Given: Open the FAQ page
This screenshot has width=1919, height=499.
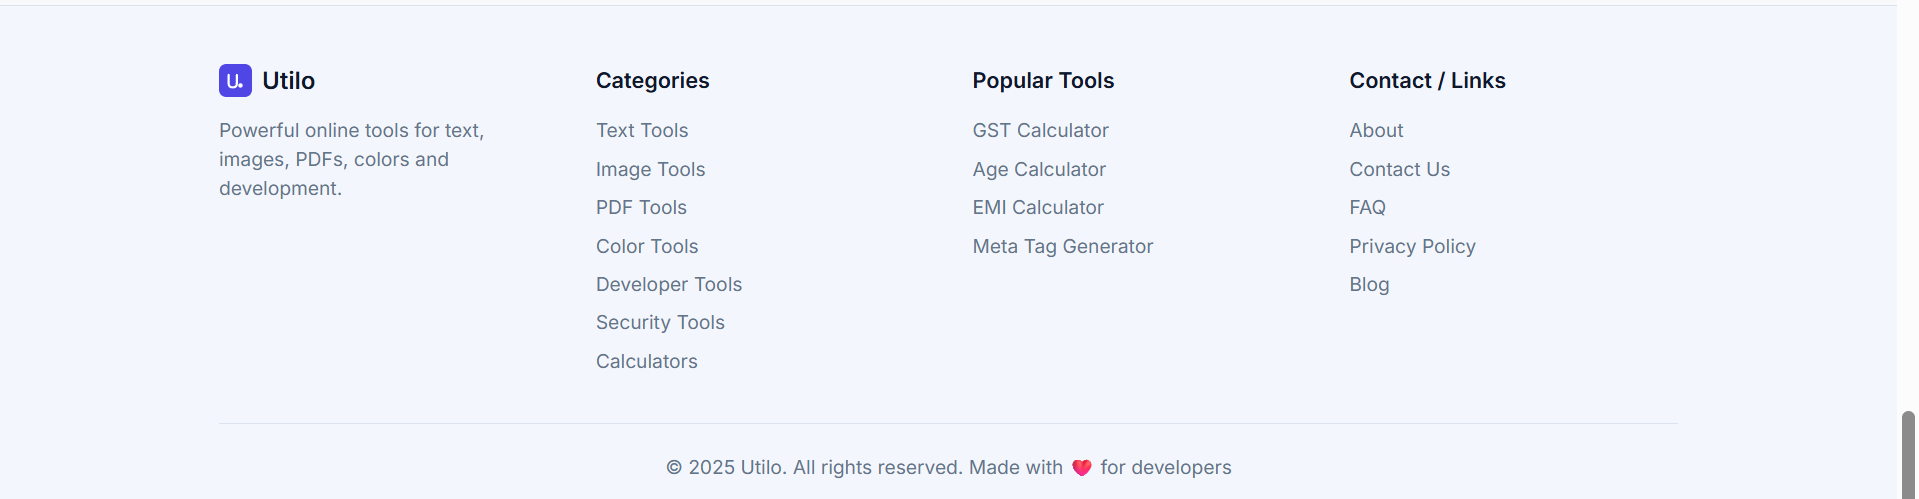Looking at the screenshot, I should (x=1367, y=208).
